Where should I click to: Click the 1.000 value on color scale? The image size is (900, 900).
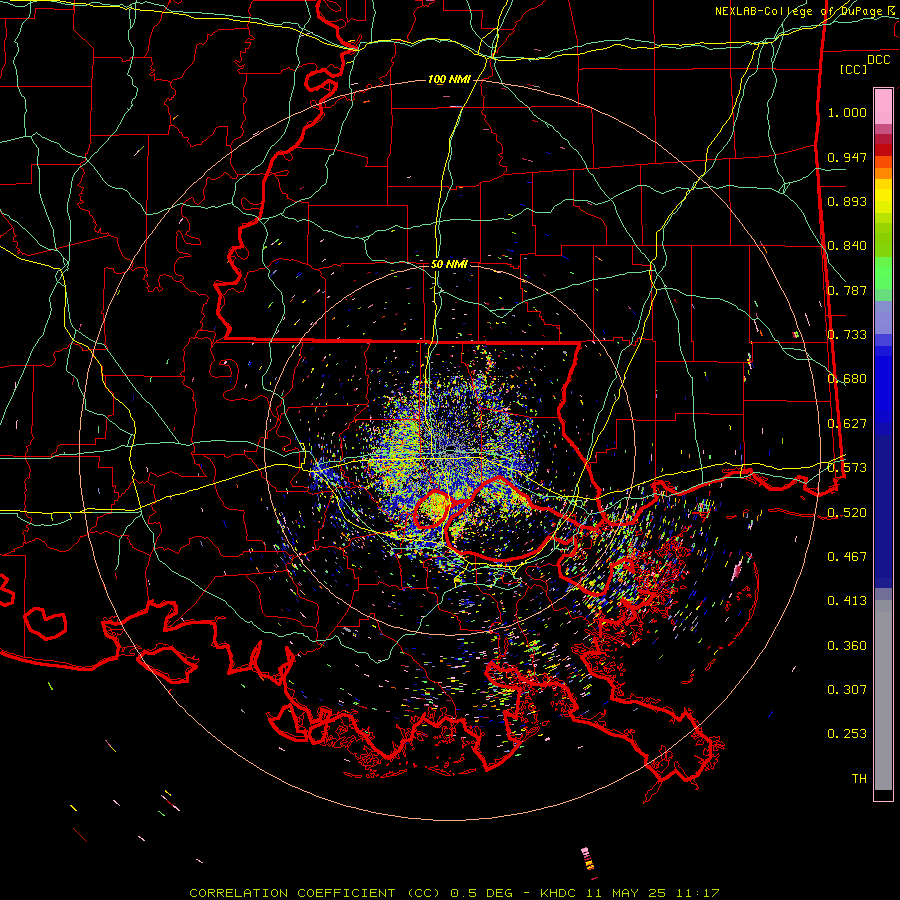(x=847, y=112)
